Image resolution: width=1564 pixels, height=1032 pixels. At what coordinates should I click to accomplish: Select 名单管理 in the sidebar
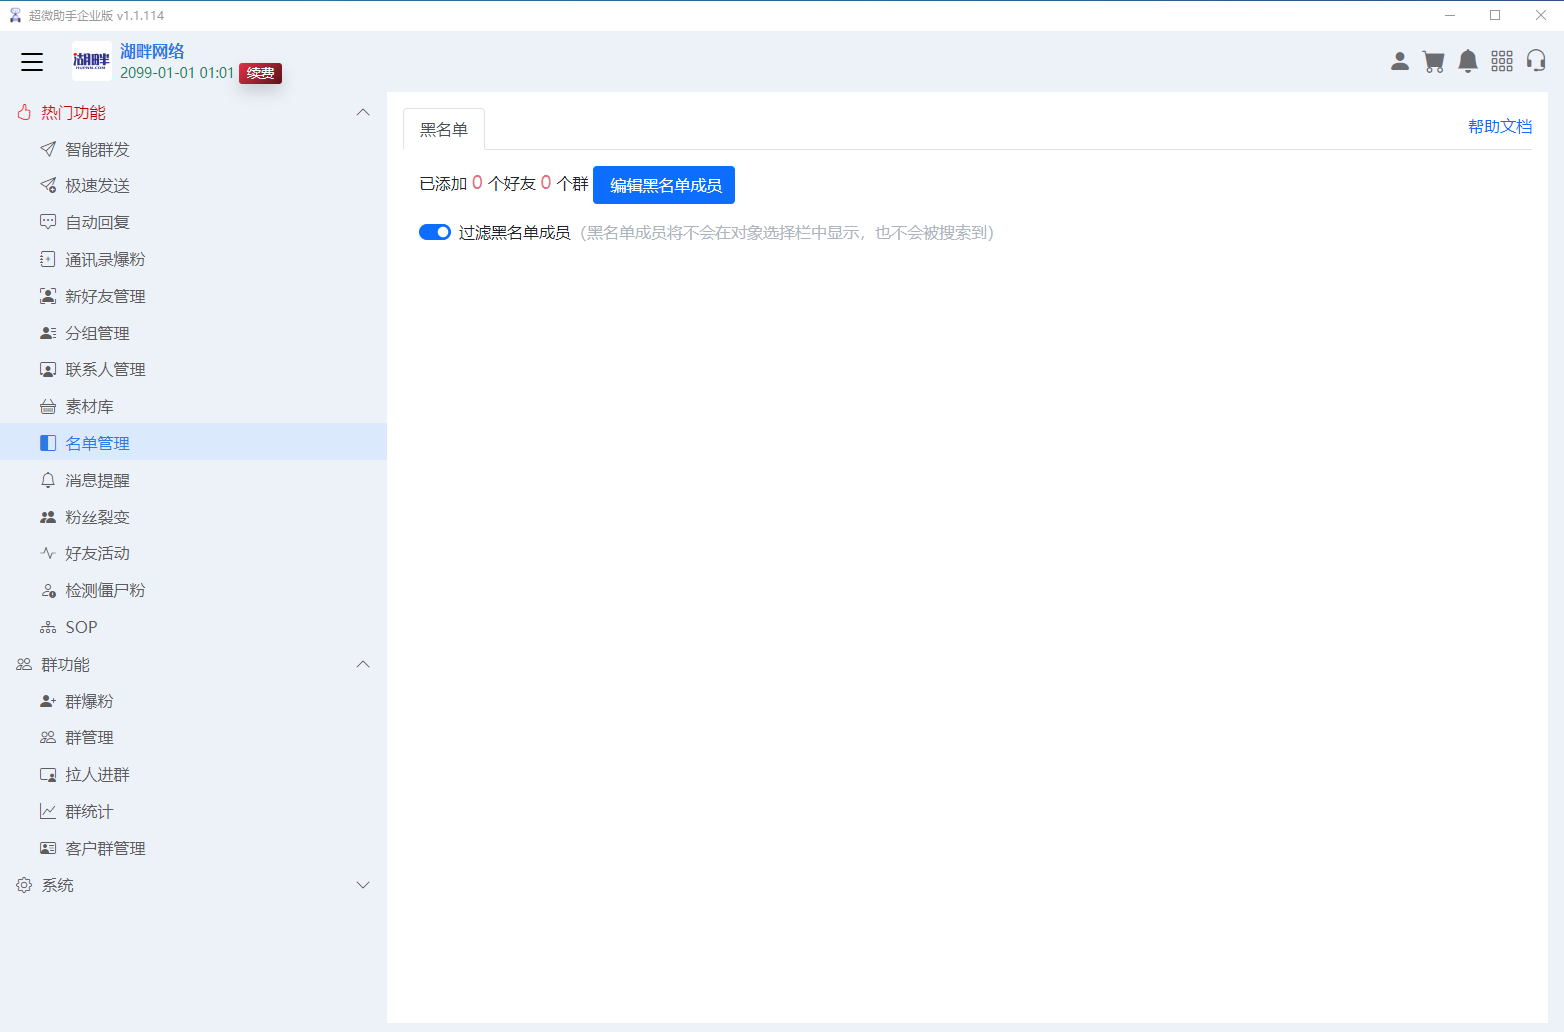pos(97,441)
